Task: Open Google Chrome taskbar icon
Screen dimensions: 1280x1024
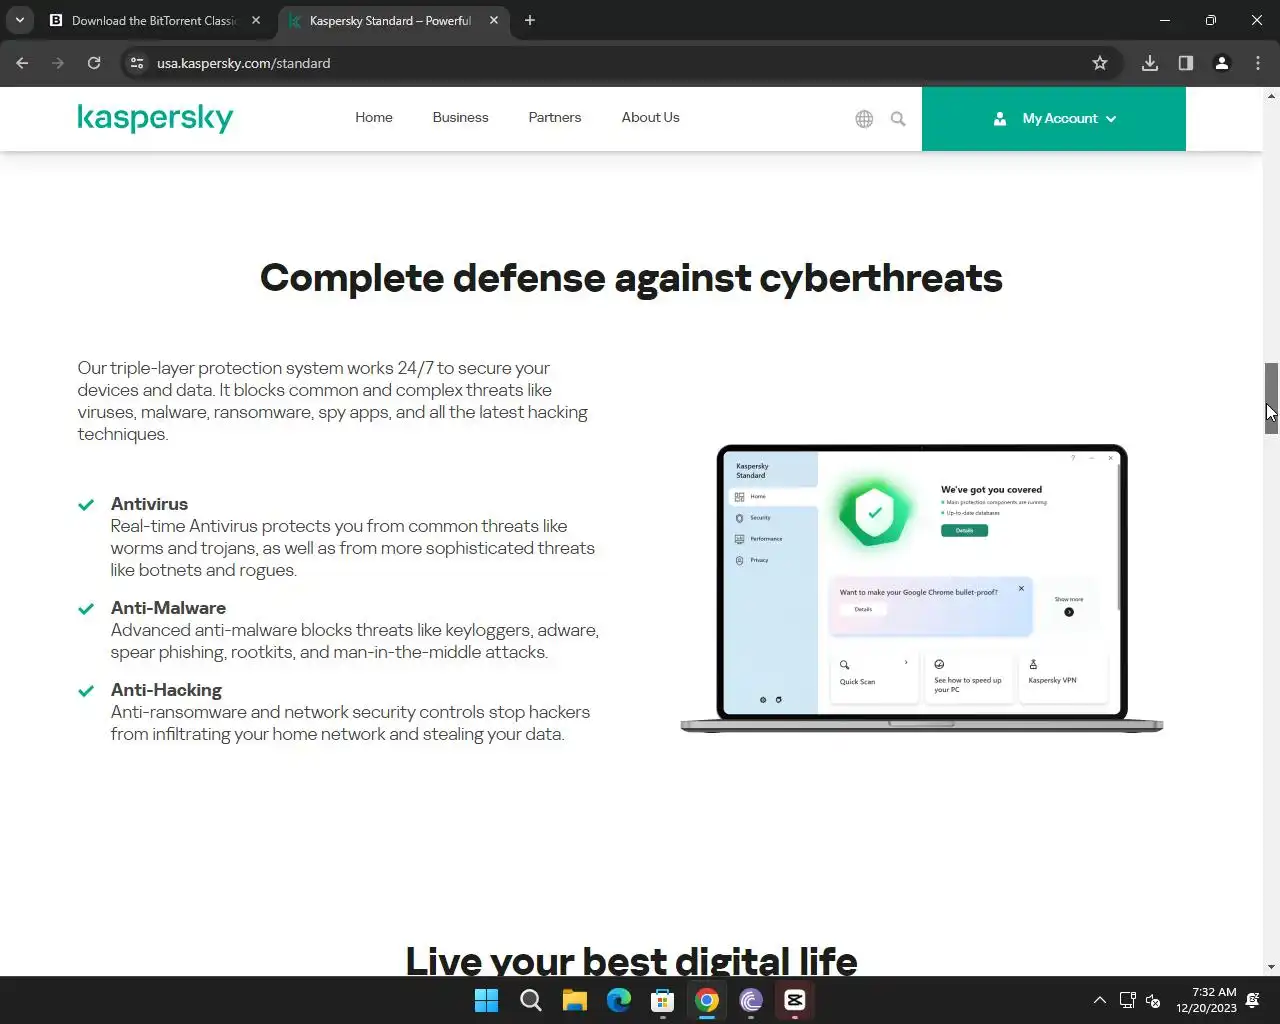Action: [x=707, y=1000]
